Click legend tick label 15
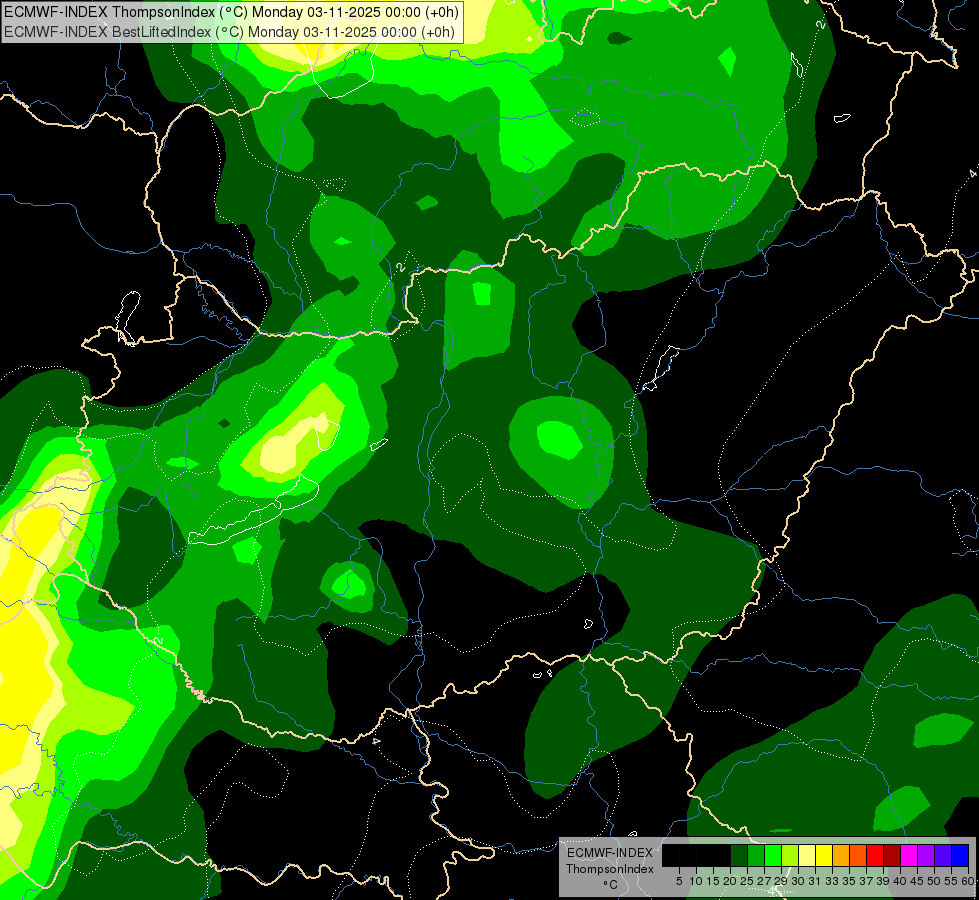Screen dimensions: 979x900 point(714,881)
